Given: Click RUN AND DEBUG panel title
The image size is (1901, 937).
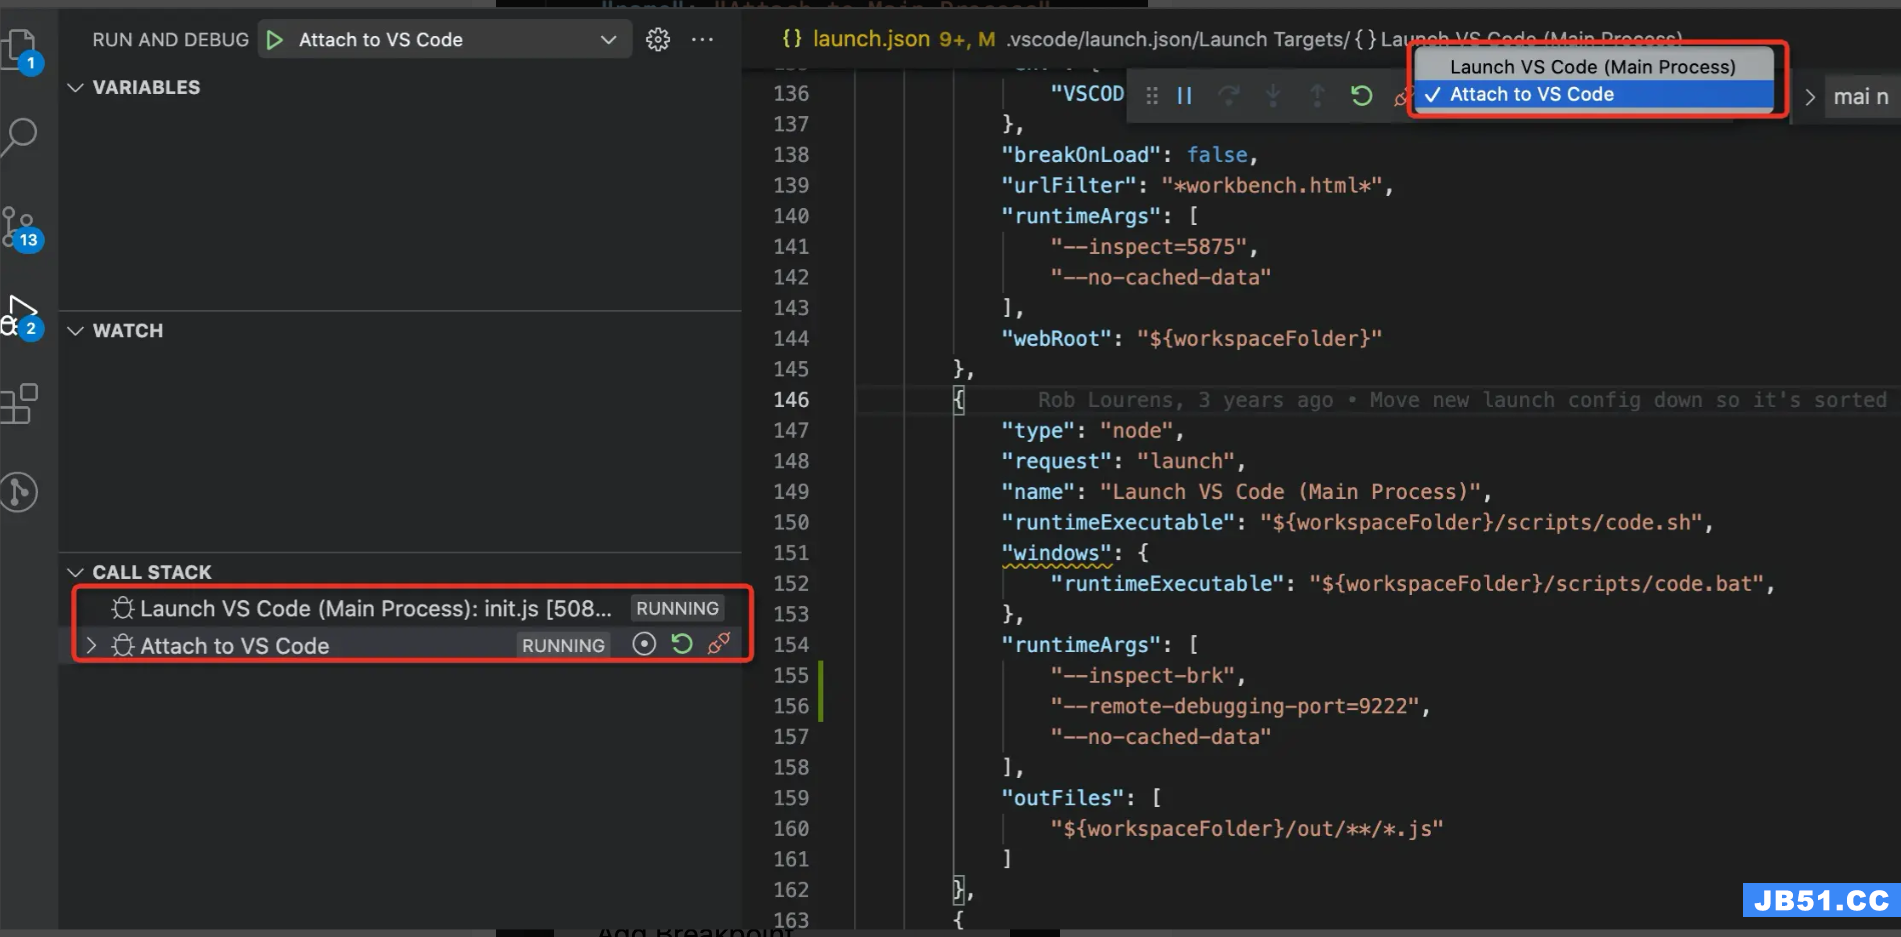Looking at the screenshot, I should click(171, 40).
